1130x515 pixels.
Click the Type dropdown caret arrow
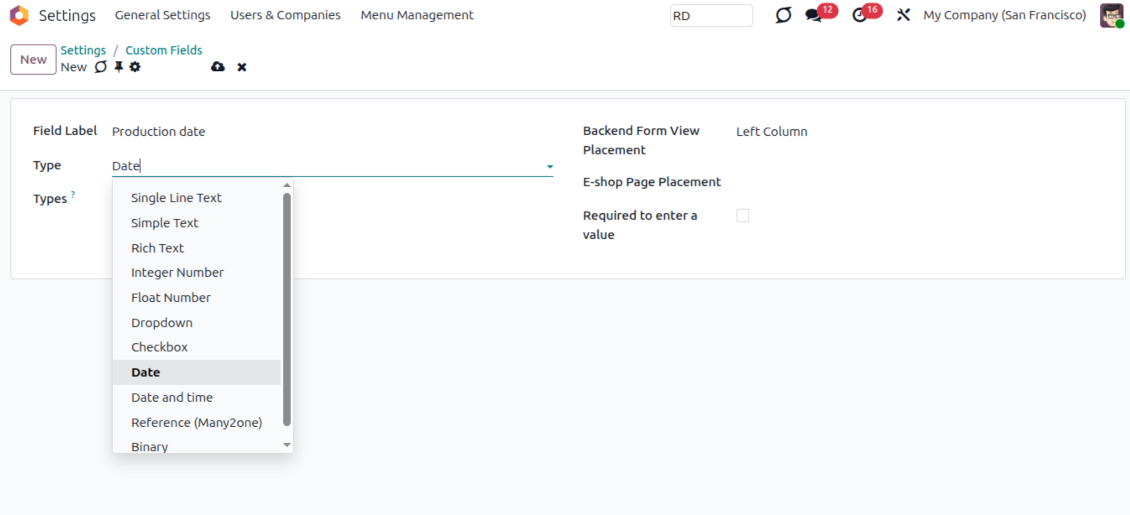point(549,166)
